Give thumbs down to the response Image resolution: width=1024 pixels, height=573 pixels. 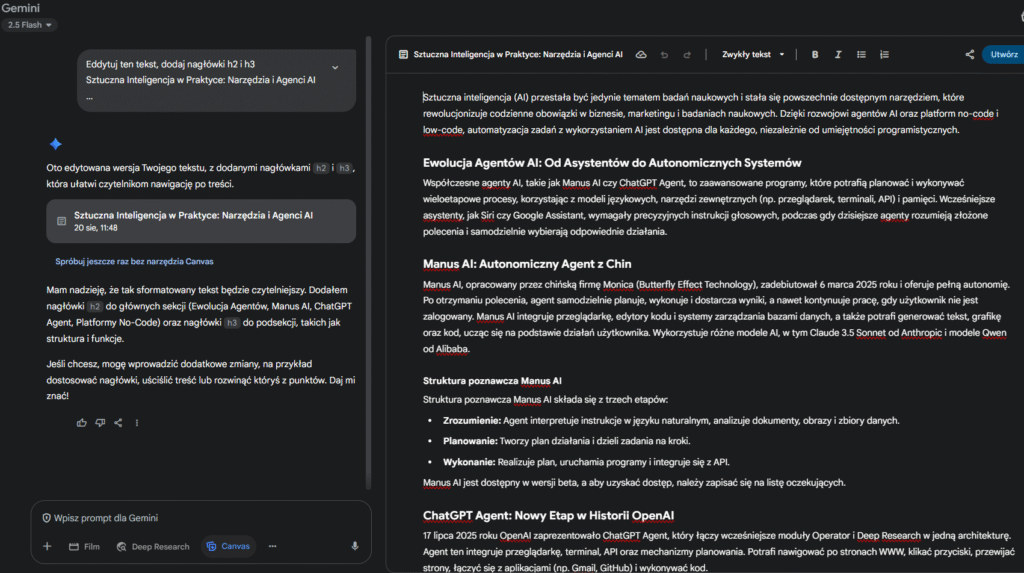coord(100,423)
